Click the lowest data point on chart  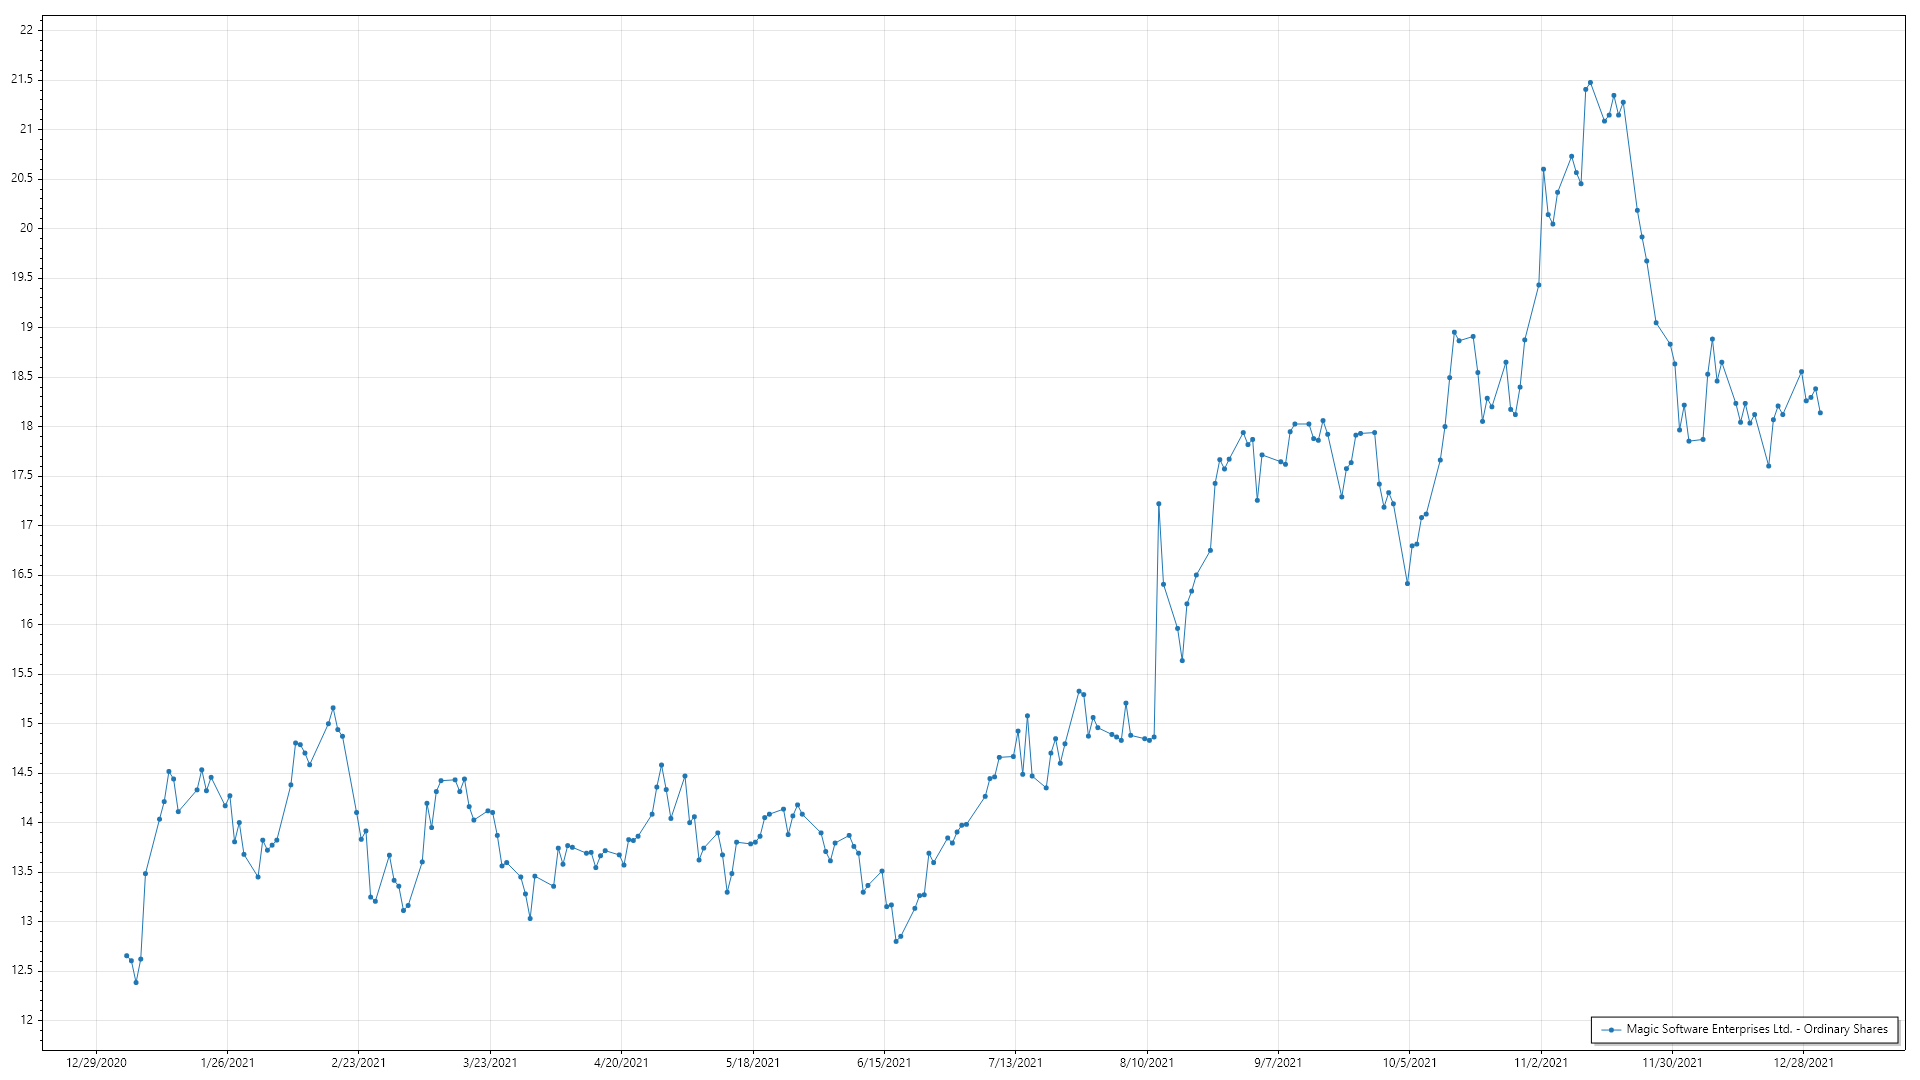[136, 982]
